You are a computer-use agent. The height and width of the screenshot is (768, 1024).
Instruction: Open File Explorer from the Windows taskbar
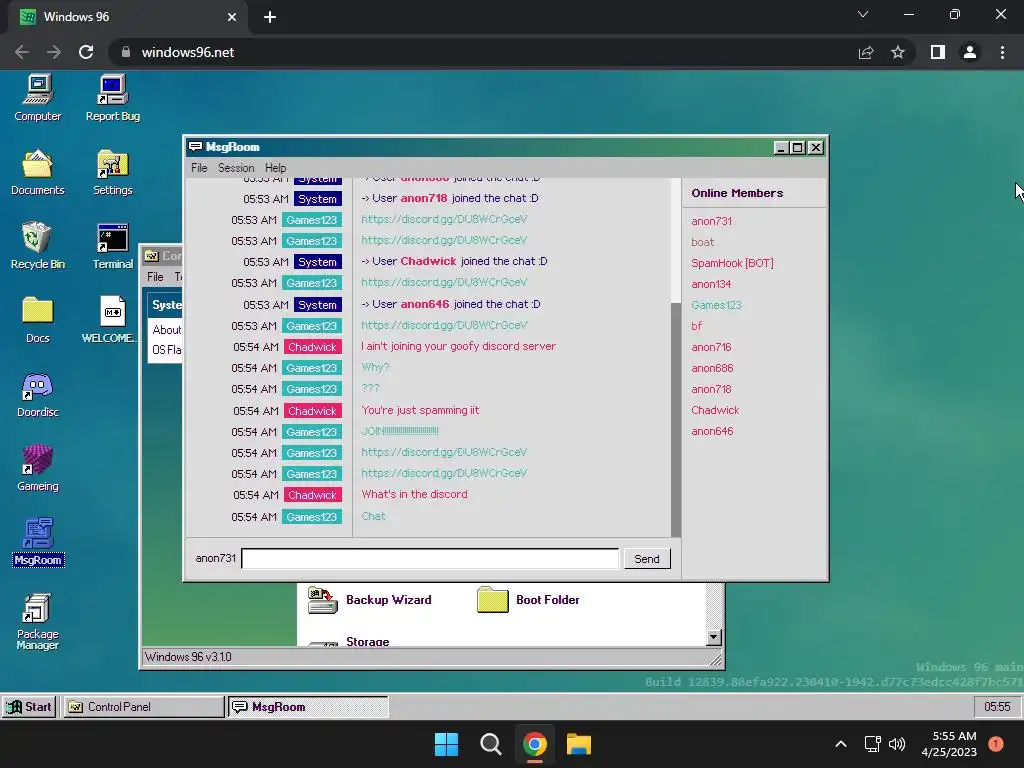(x=579, y=744)
